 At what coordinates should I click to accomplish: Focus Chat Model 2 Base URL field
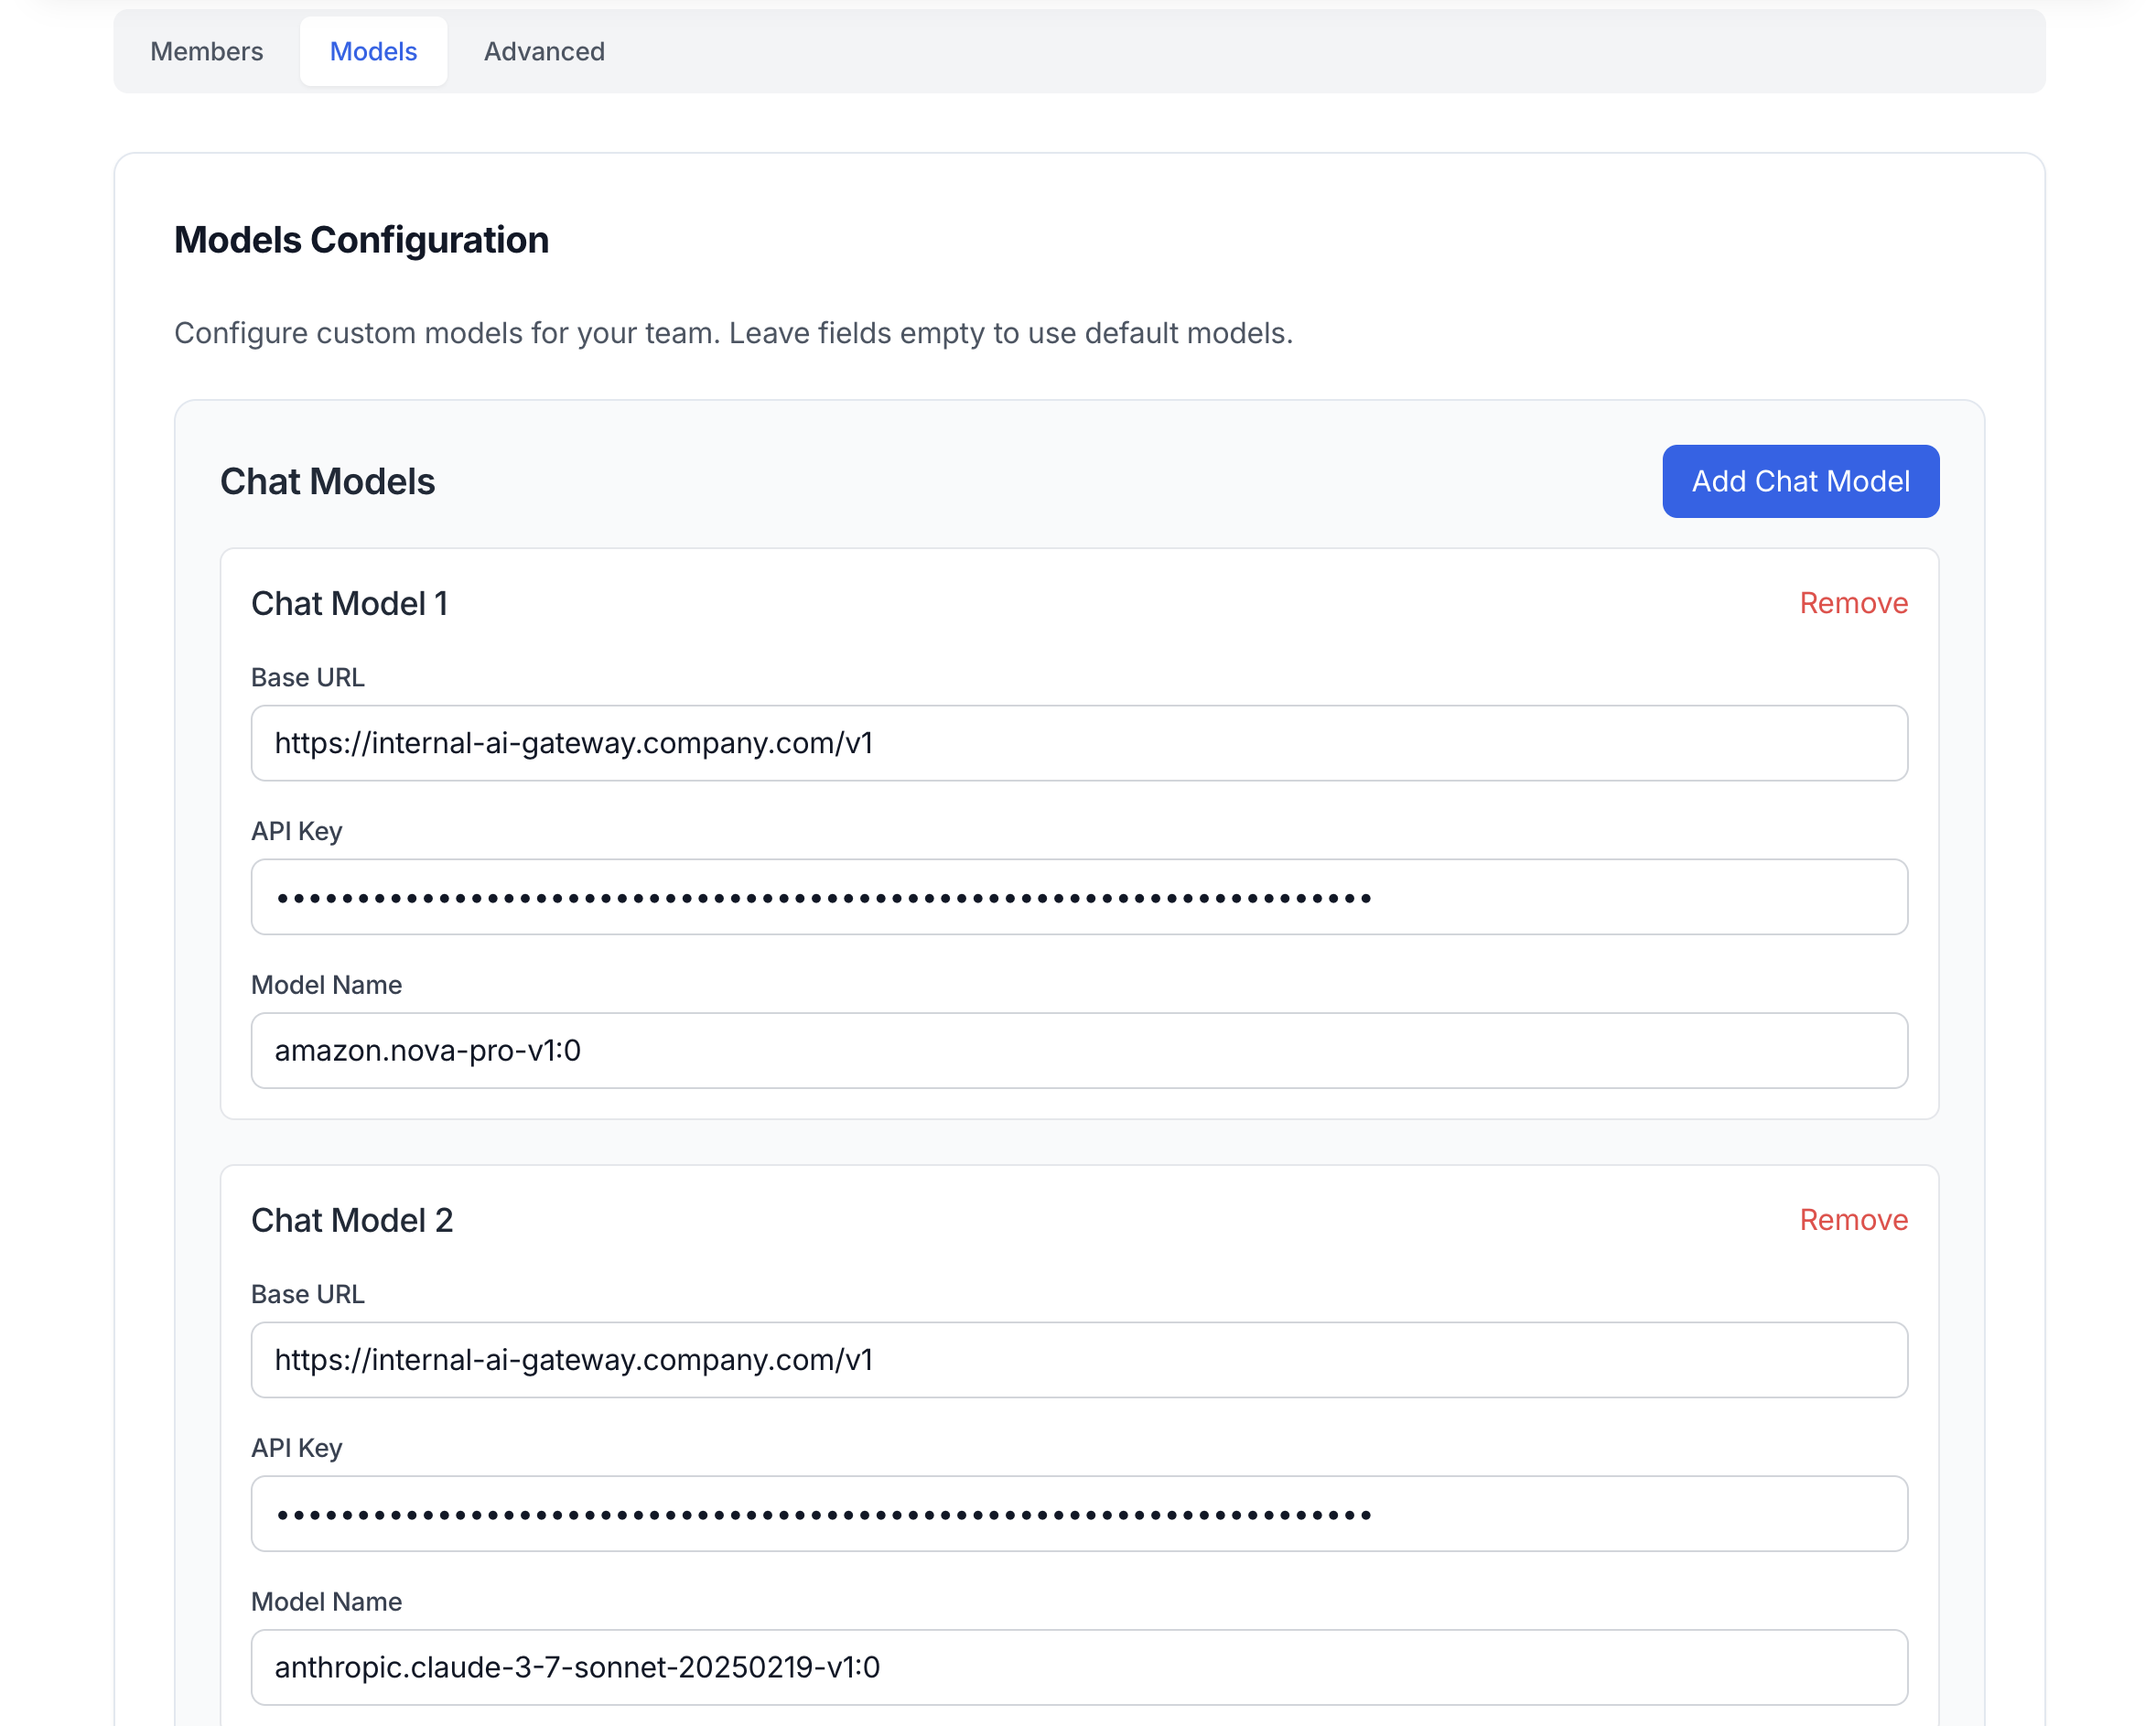point(1078,1360)
